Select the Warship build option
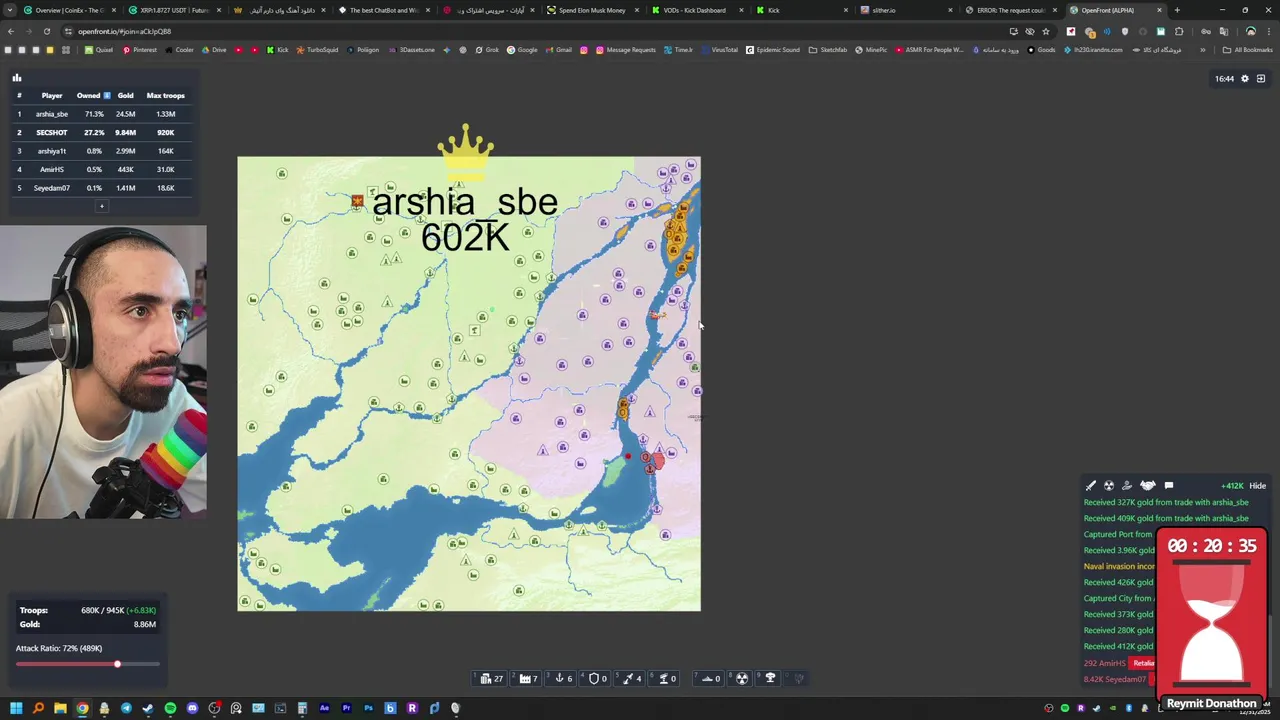The width and height of the screenshot is (1280, 720). coord(708,678)
